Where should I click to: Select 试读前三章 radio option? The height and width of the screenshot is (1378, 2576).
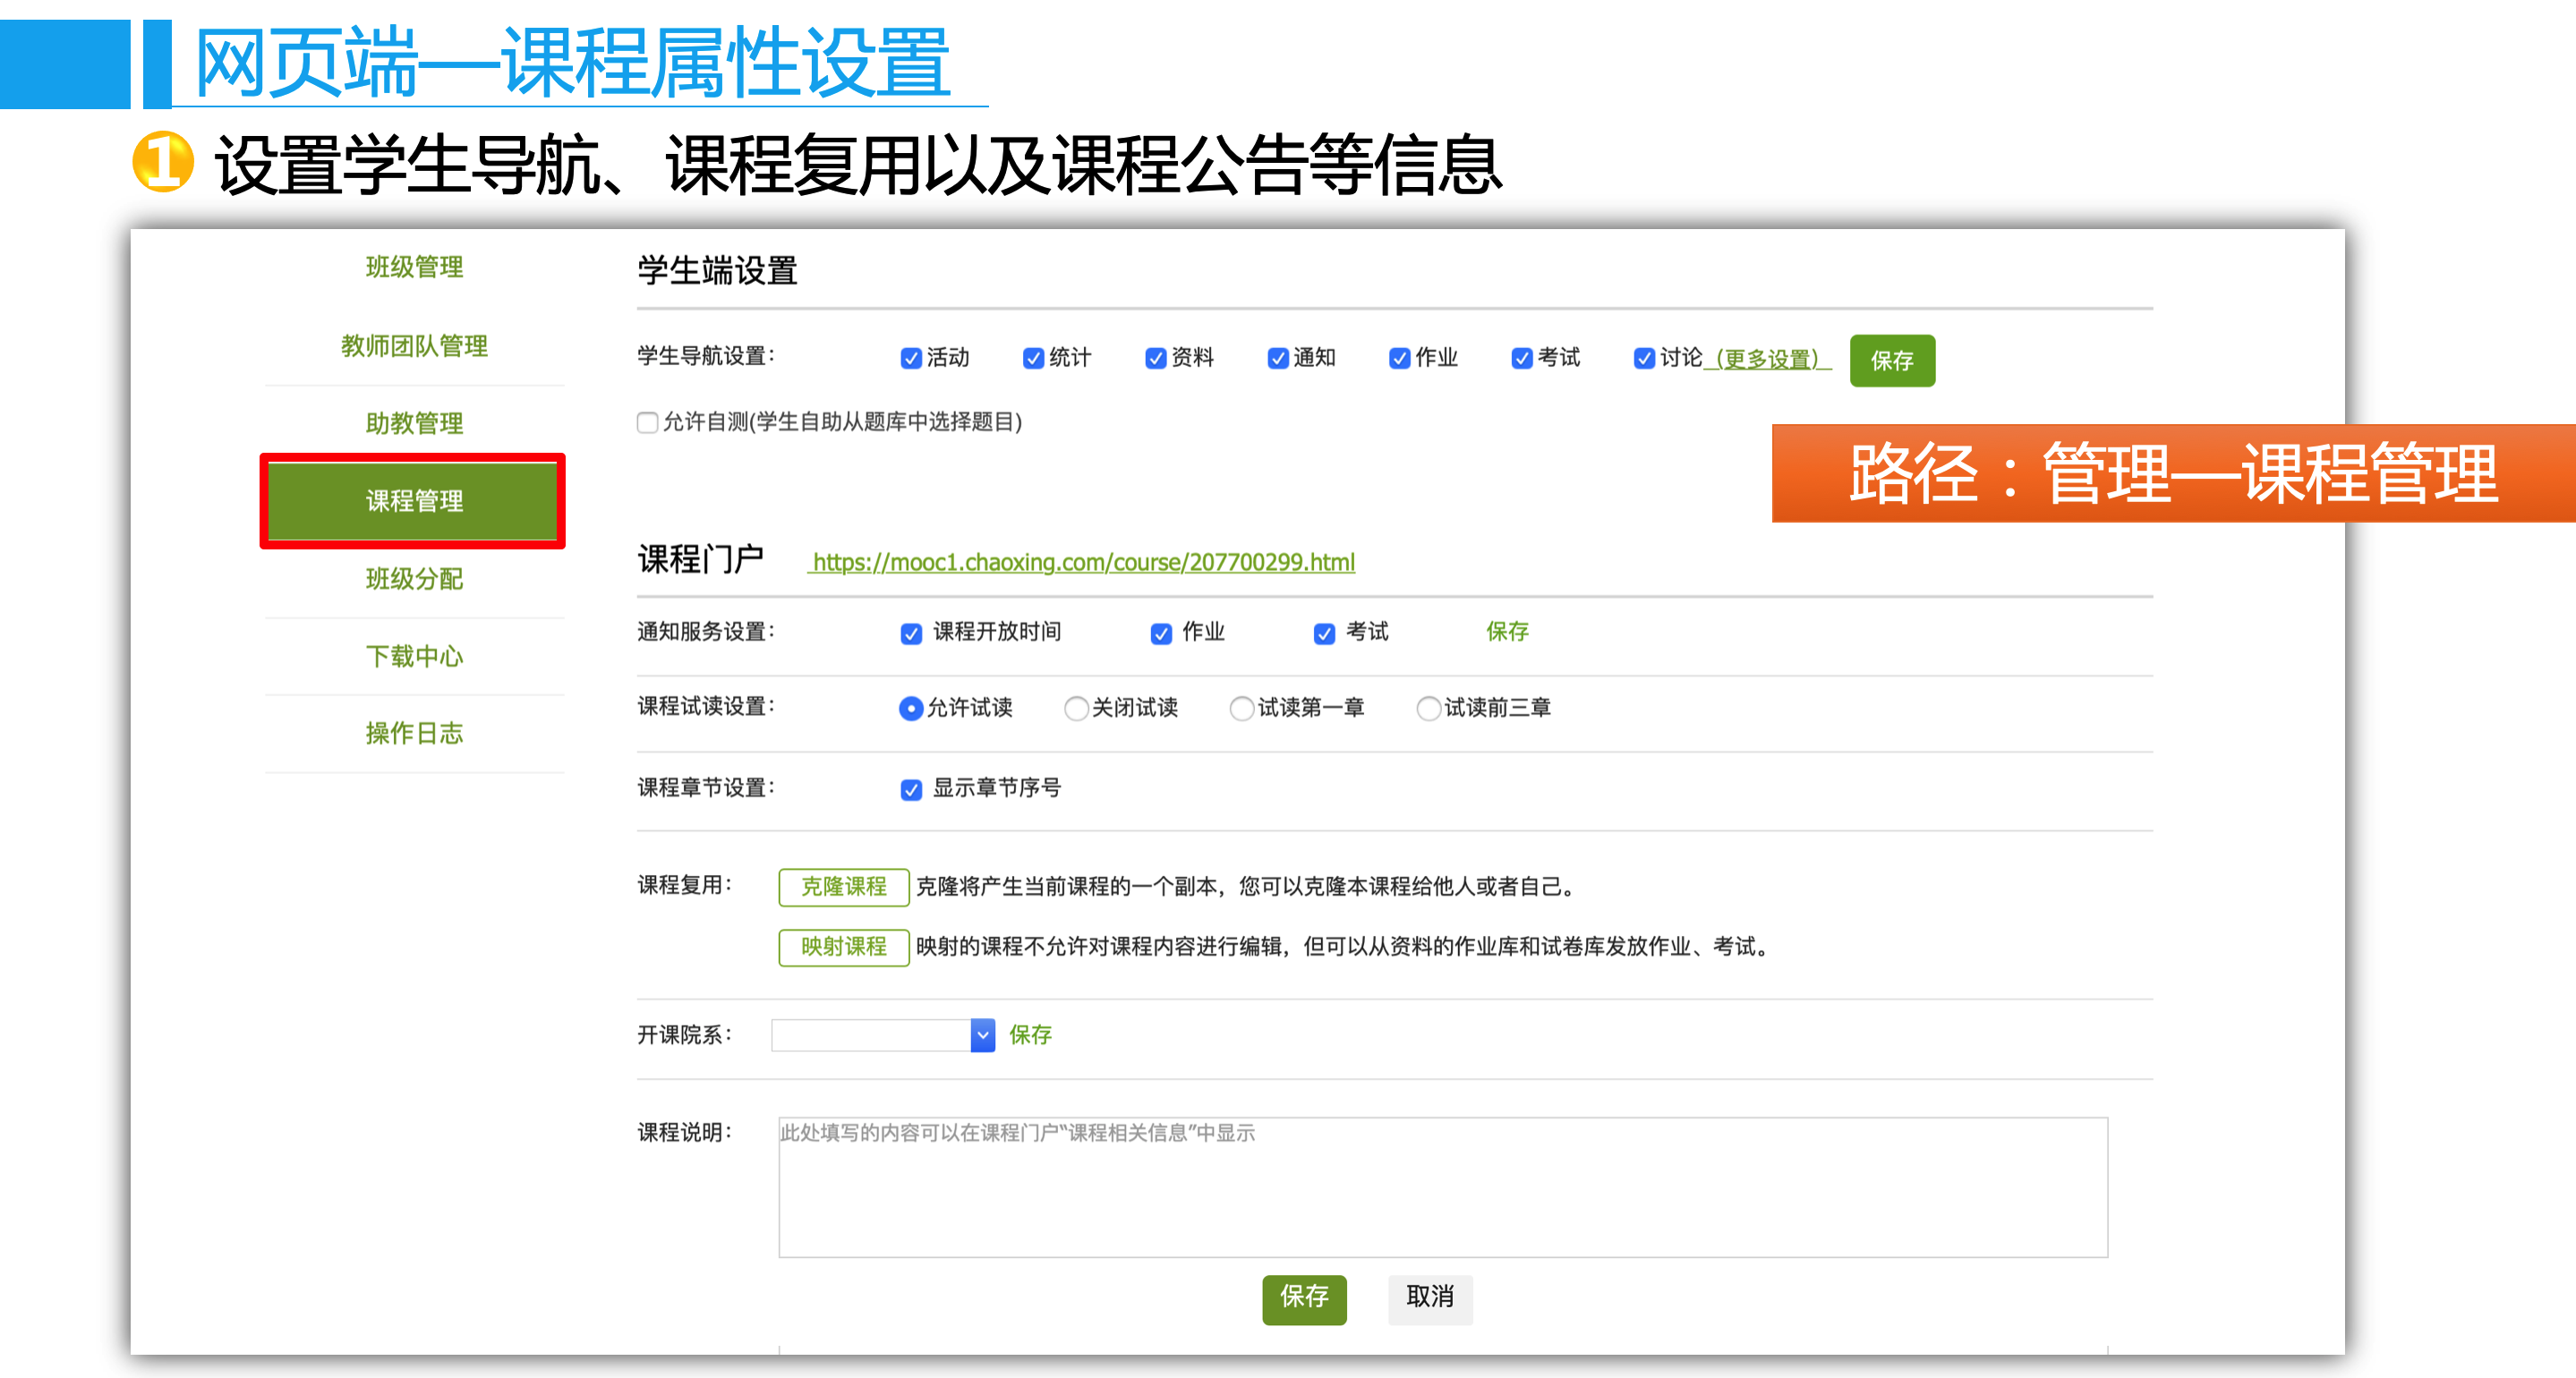pyautogui.click(x=1428, y=709)
